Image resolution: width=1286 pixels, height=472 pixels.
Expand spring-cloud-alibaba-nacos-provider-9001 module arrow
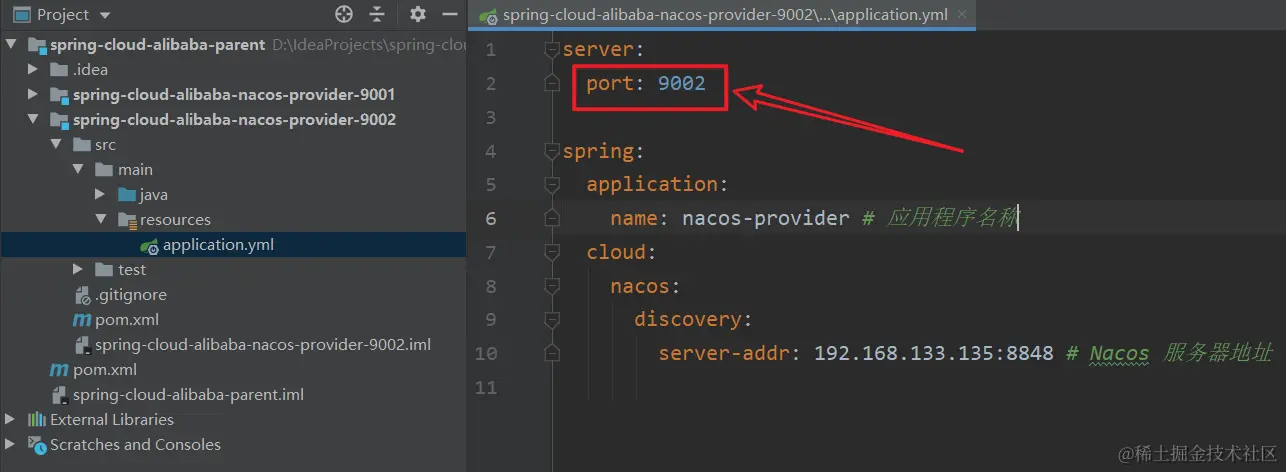[x=34, y=95]
